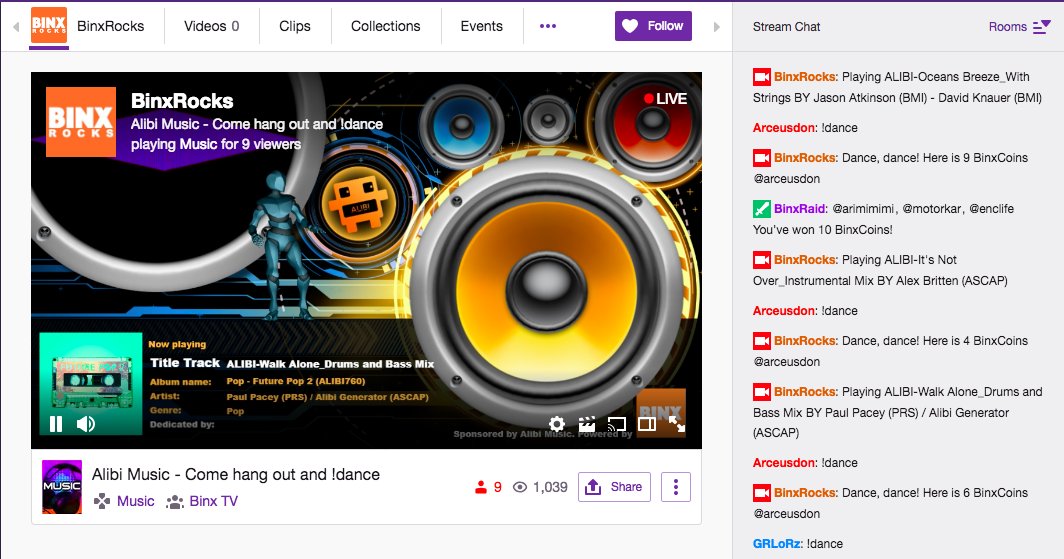This screenshot has height=559, width=1064.
Task: Open the three-dot more tabs menu
Action: [548, 26]
